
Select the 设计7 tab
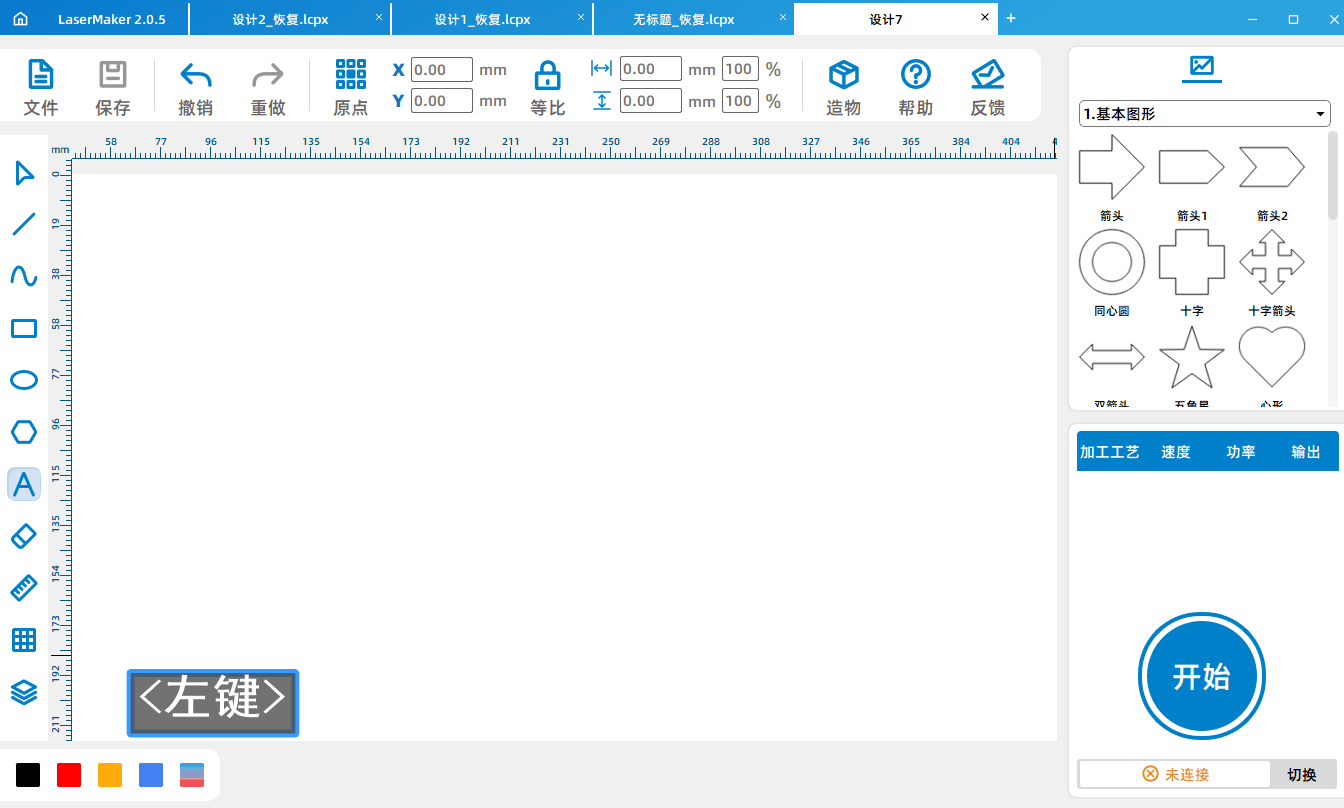tap(886, 19)
